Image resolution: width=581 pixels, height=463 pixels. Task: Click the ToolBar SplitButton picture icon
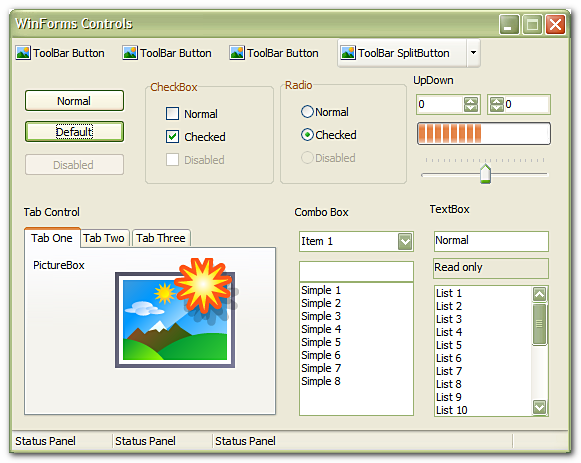tap(348, 53)
